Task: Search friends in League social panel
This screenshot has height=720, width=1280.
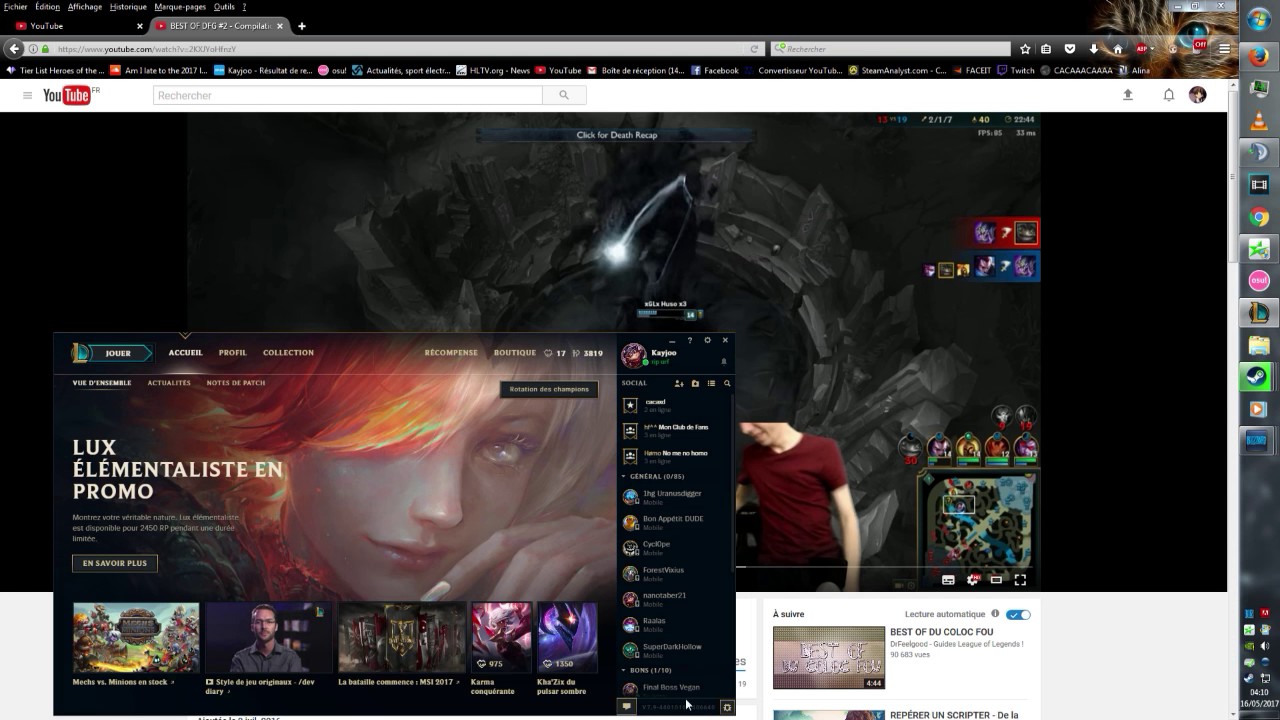Action: pyautogui.click(x=727, y=383)
